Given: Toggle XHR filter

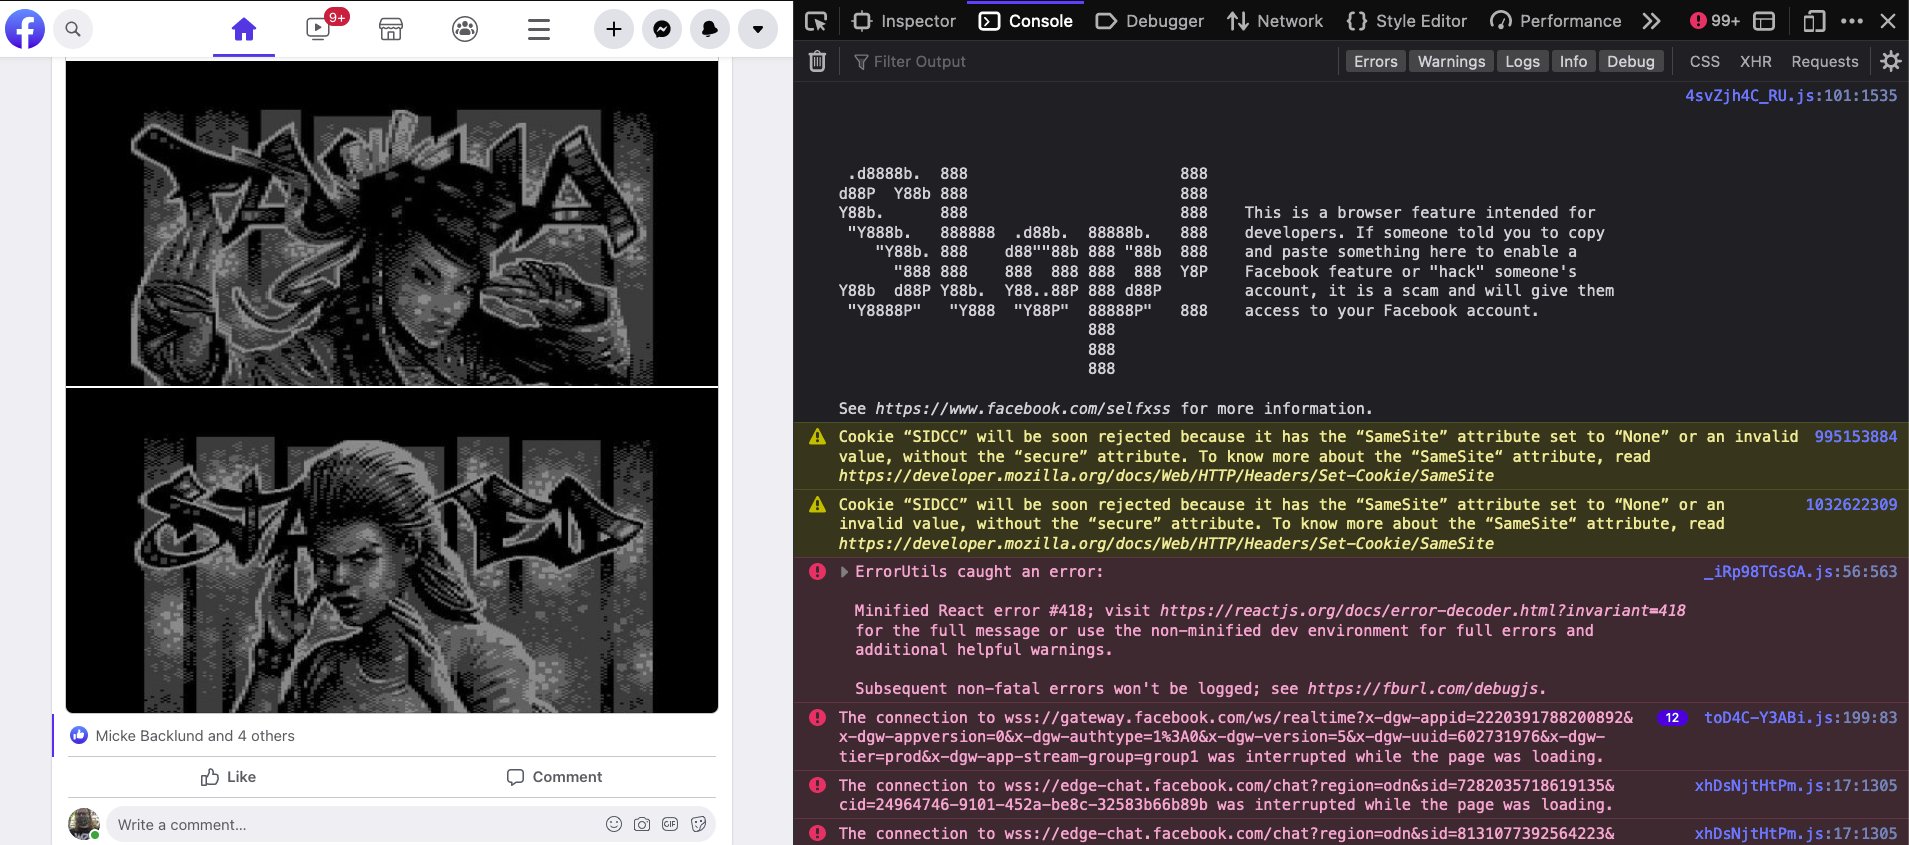Looking at the screenshot, I should pyautogui.click(x=1755, y=61).
